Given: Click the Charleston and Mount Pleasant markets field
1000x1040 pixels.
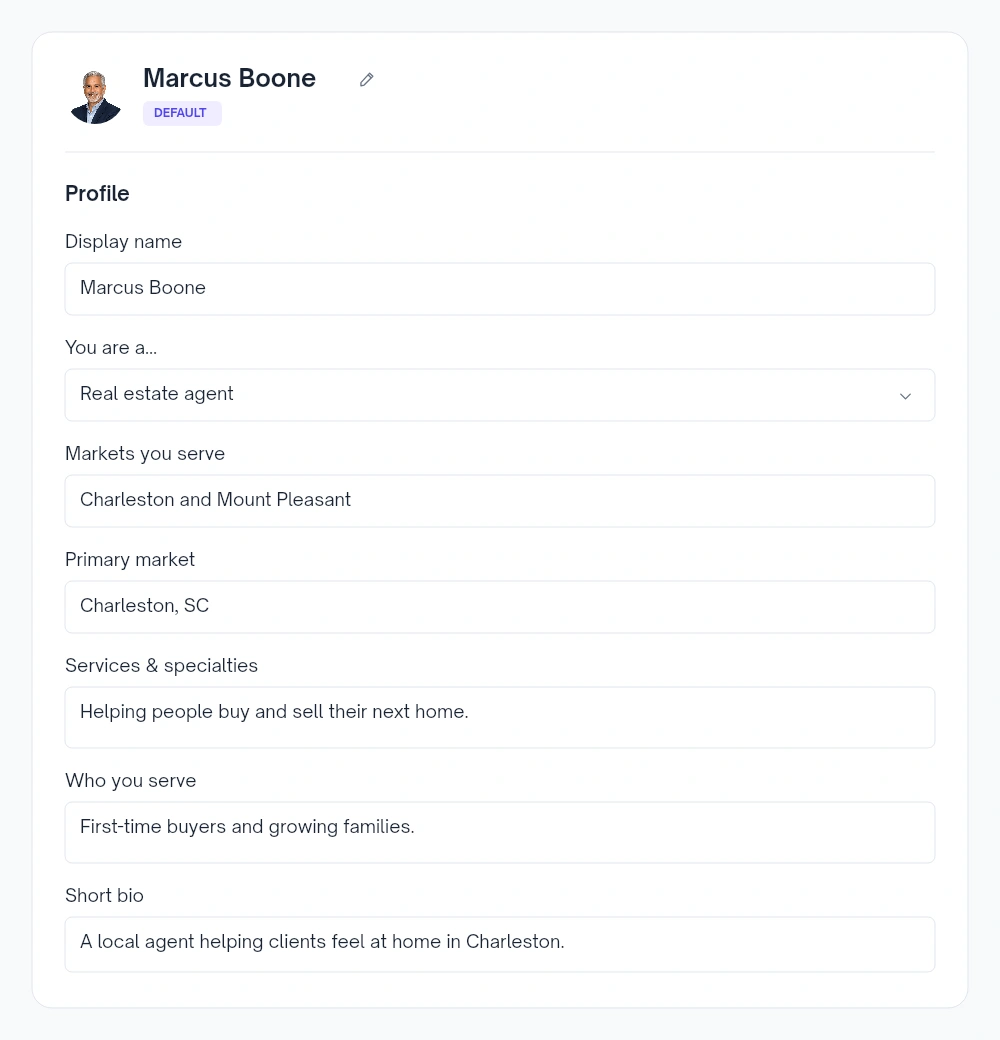Looking at the screenshot, I should (x=500, y=501).
